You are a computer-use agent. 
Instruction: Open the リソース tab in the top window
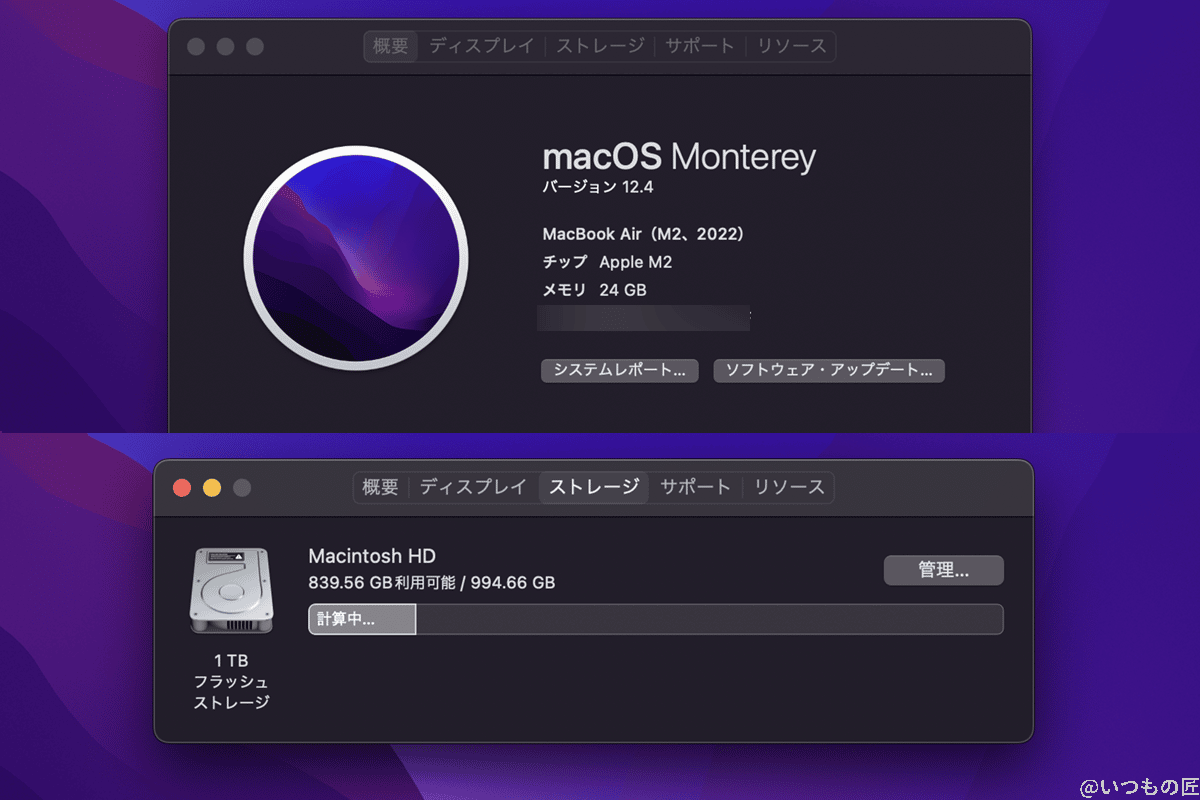790,46
